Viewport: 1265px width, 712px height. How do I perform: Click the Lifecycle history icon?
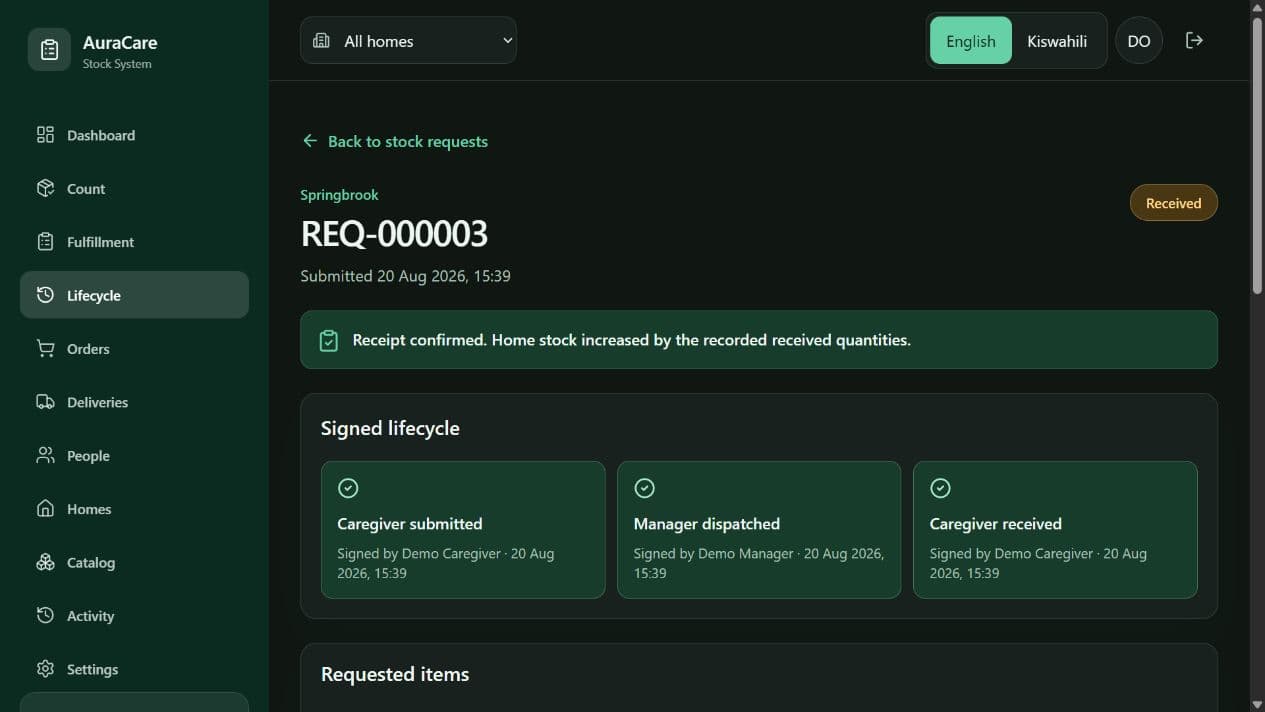45,295
